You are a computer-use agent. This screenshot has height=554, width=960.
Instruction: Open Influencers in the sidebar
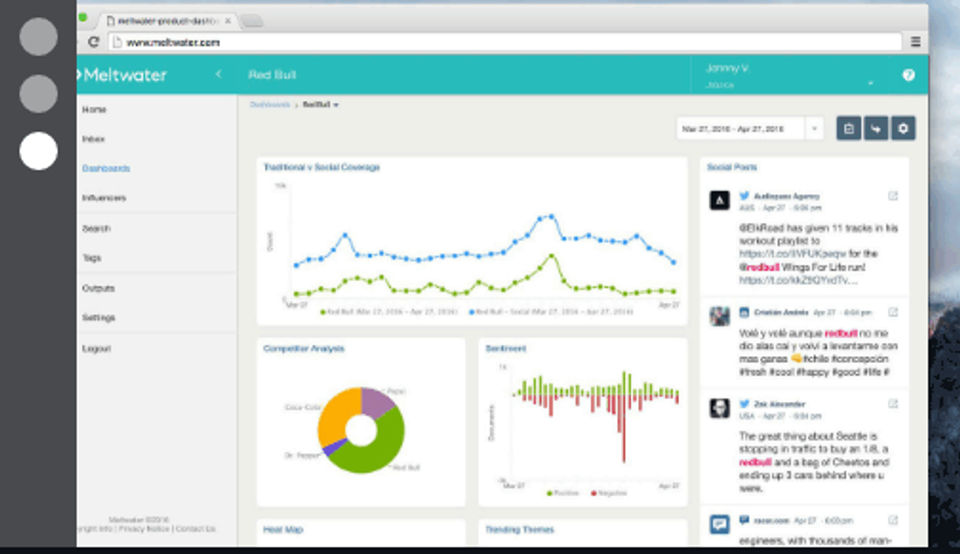104,198
